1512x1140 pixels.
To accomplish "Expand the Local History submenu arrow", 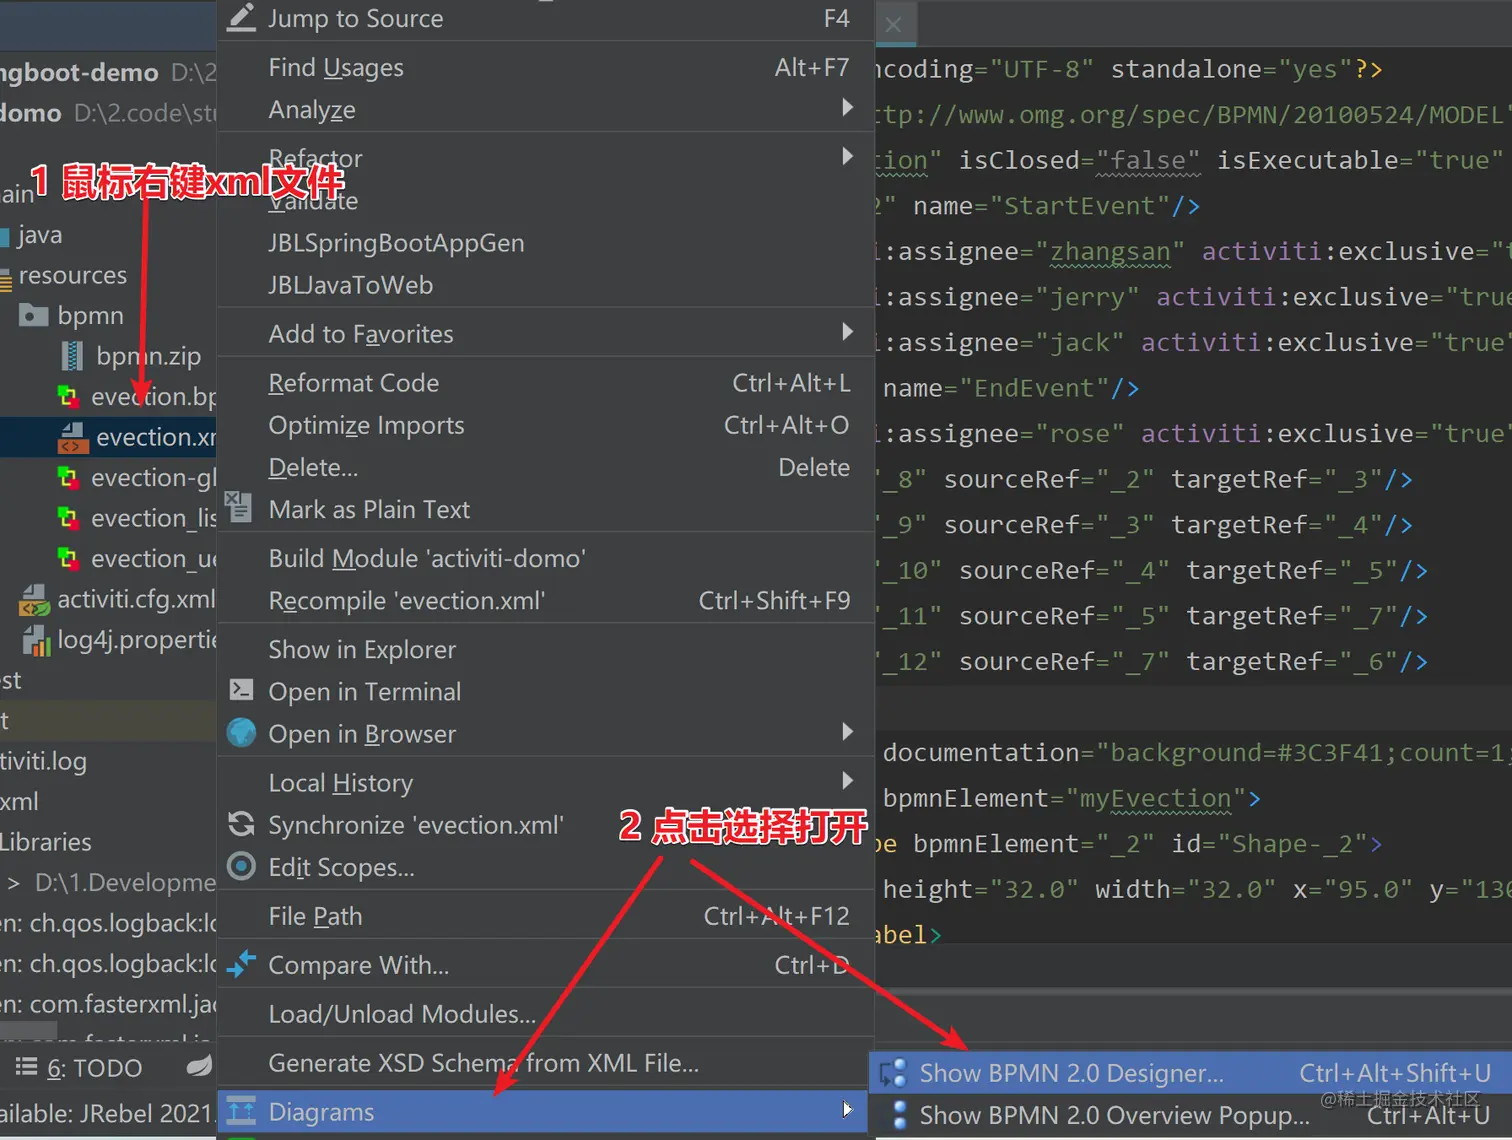I will pyautogui.click(x=847, y=780).
